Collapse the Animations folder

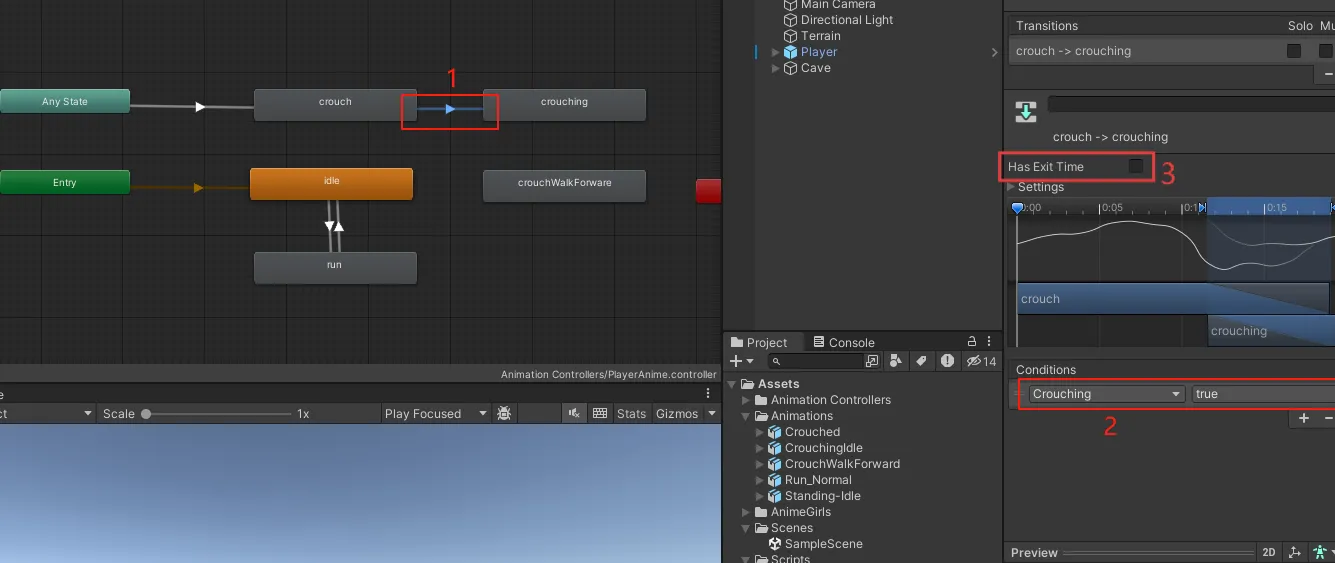tap(746, 416)
